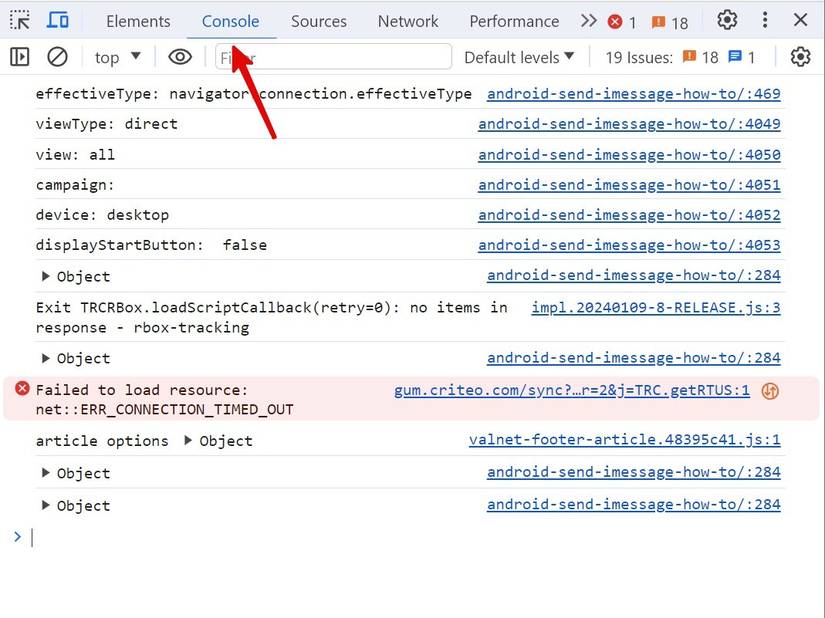The height and width of the screenshot is (618, 825).
Task: Clear the console
Action: [56, 57]
